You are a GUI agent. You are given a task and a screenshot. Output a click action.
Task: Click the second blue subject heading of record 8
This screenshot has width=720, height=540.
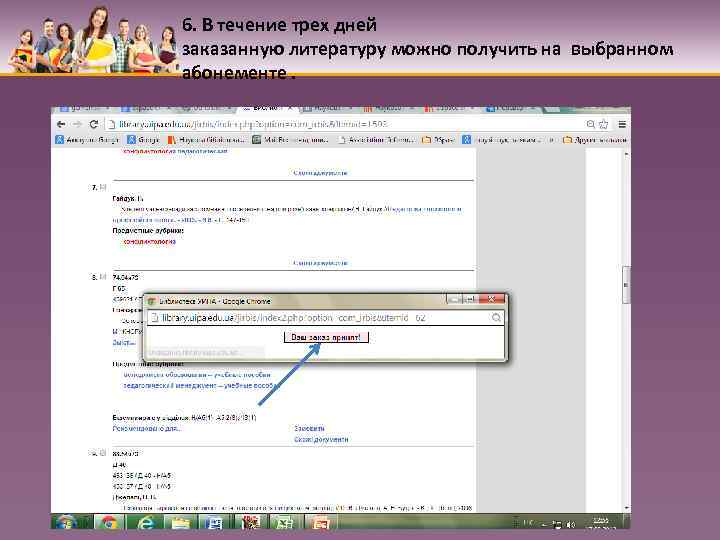pos(201,386)
